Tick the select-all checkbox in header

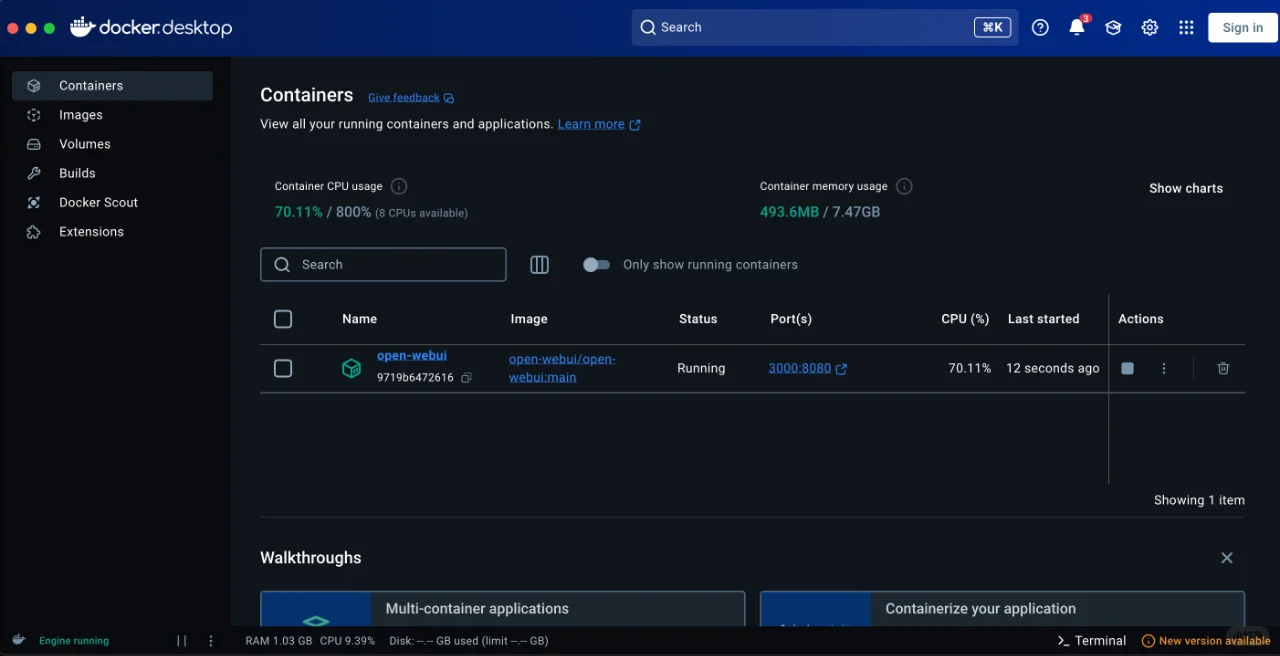[283, 319]
